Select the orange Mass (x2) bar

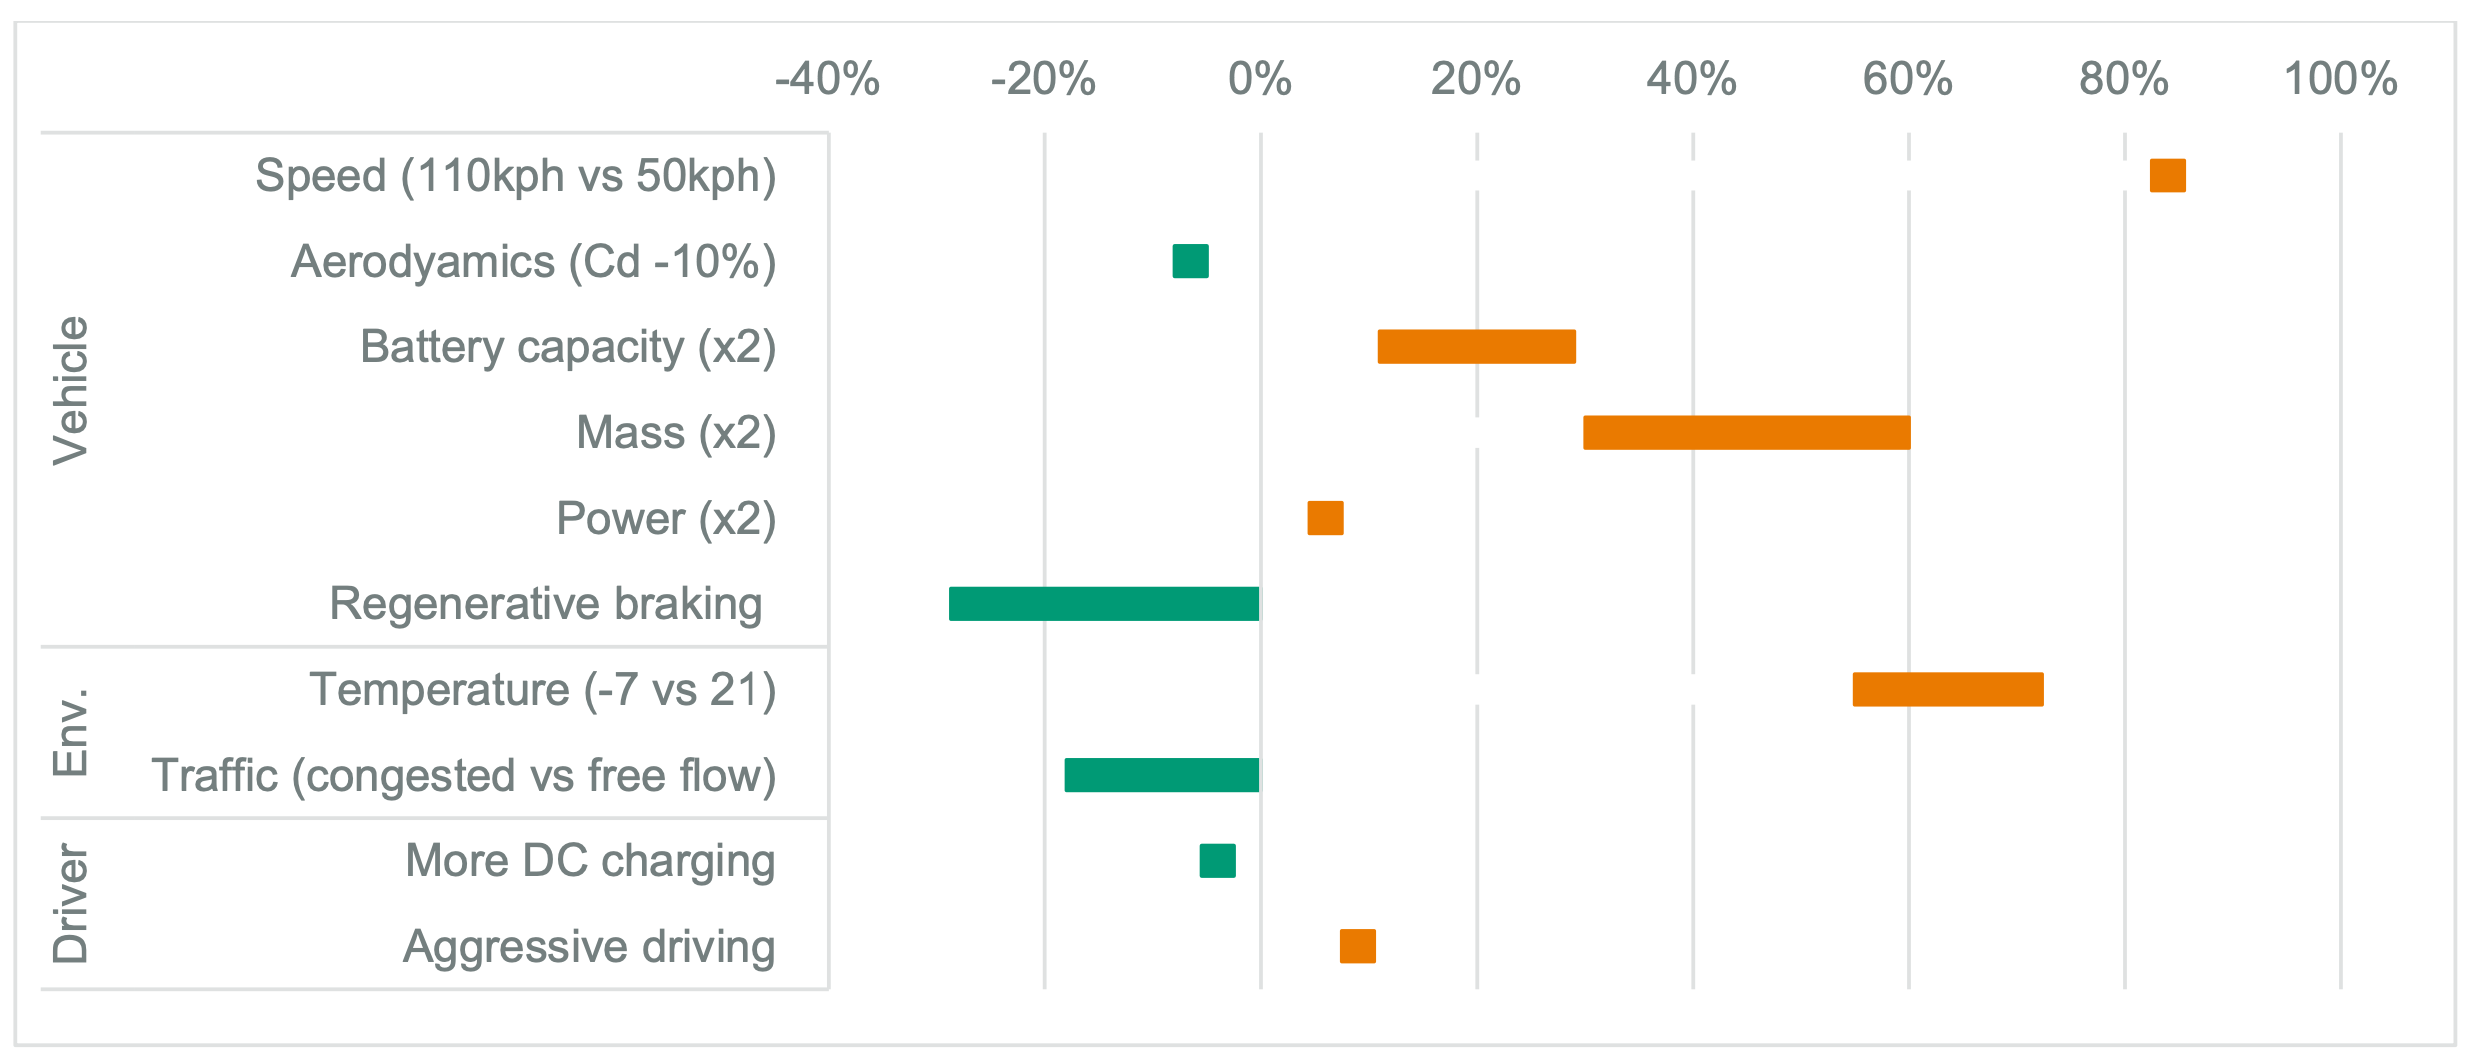(1746, 433)
